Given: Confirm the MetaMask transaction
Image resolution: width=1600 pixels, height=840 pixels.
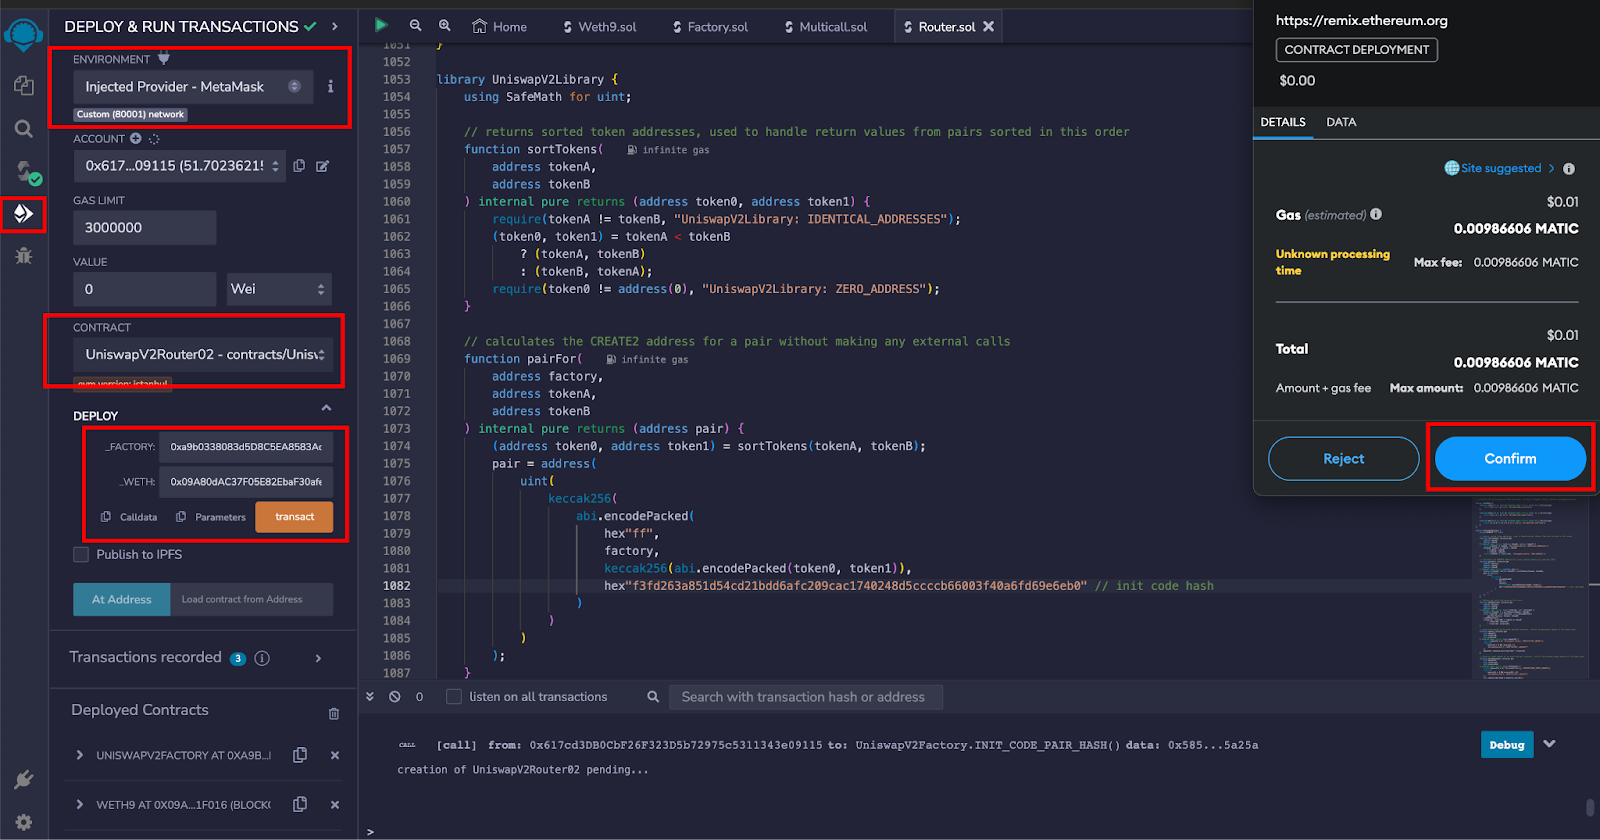Looking at the screenshot, I should coord(1510,459).
